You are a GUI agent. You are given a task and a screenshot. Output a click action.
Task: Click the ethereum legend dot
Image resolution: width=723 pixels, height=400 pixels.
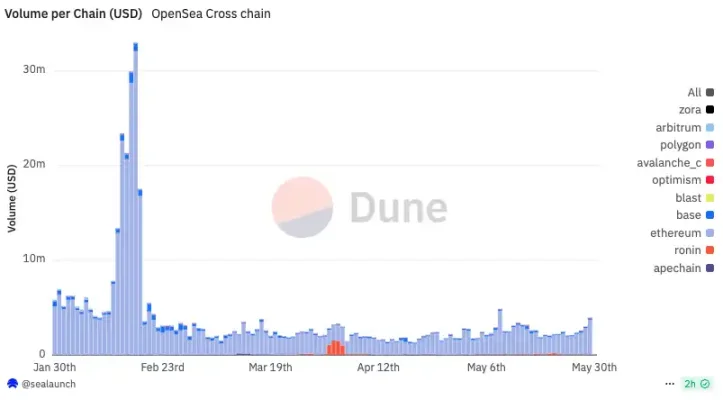coord(709,232)
